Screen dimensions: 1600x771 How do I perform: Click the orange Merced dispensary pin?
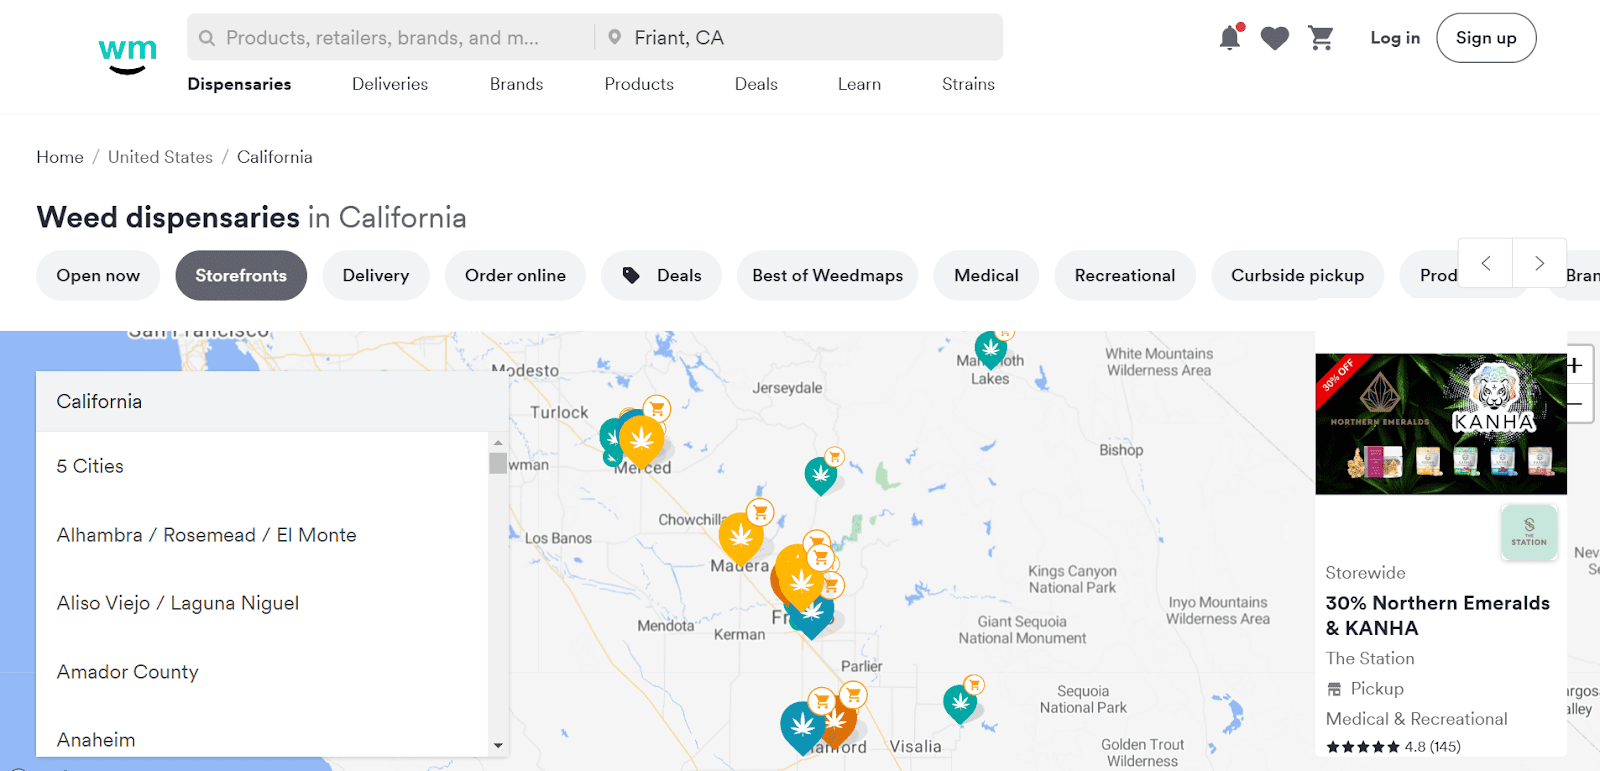[x=641, y=440]
